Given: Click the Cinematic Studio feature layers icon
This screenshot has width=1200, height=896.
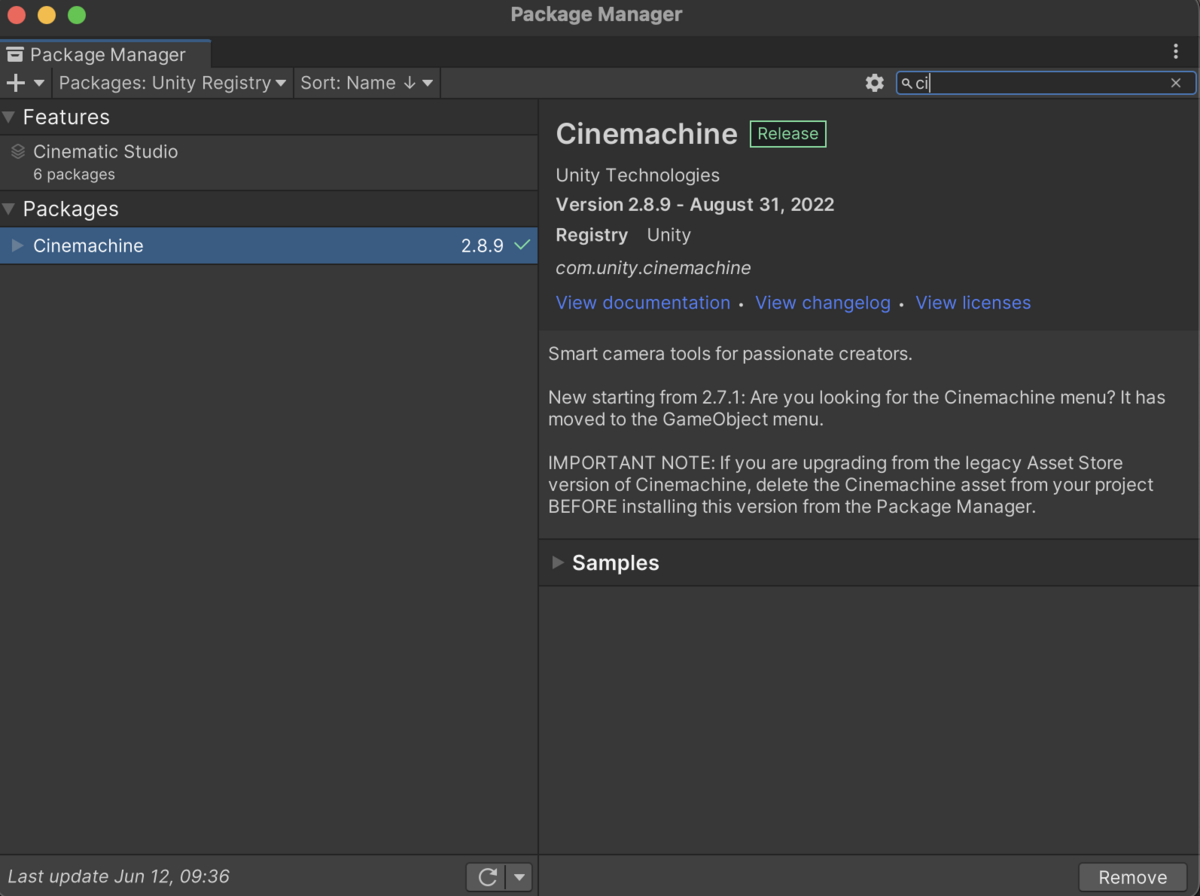Looking at the screenshot, I should pyautogui.click(x=18, y=152).
